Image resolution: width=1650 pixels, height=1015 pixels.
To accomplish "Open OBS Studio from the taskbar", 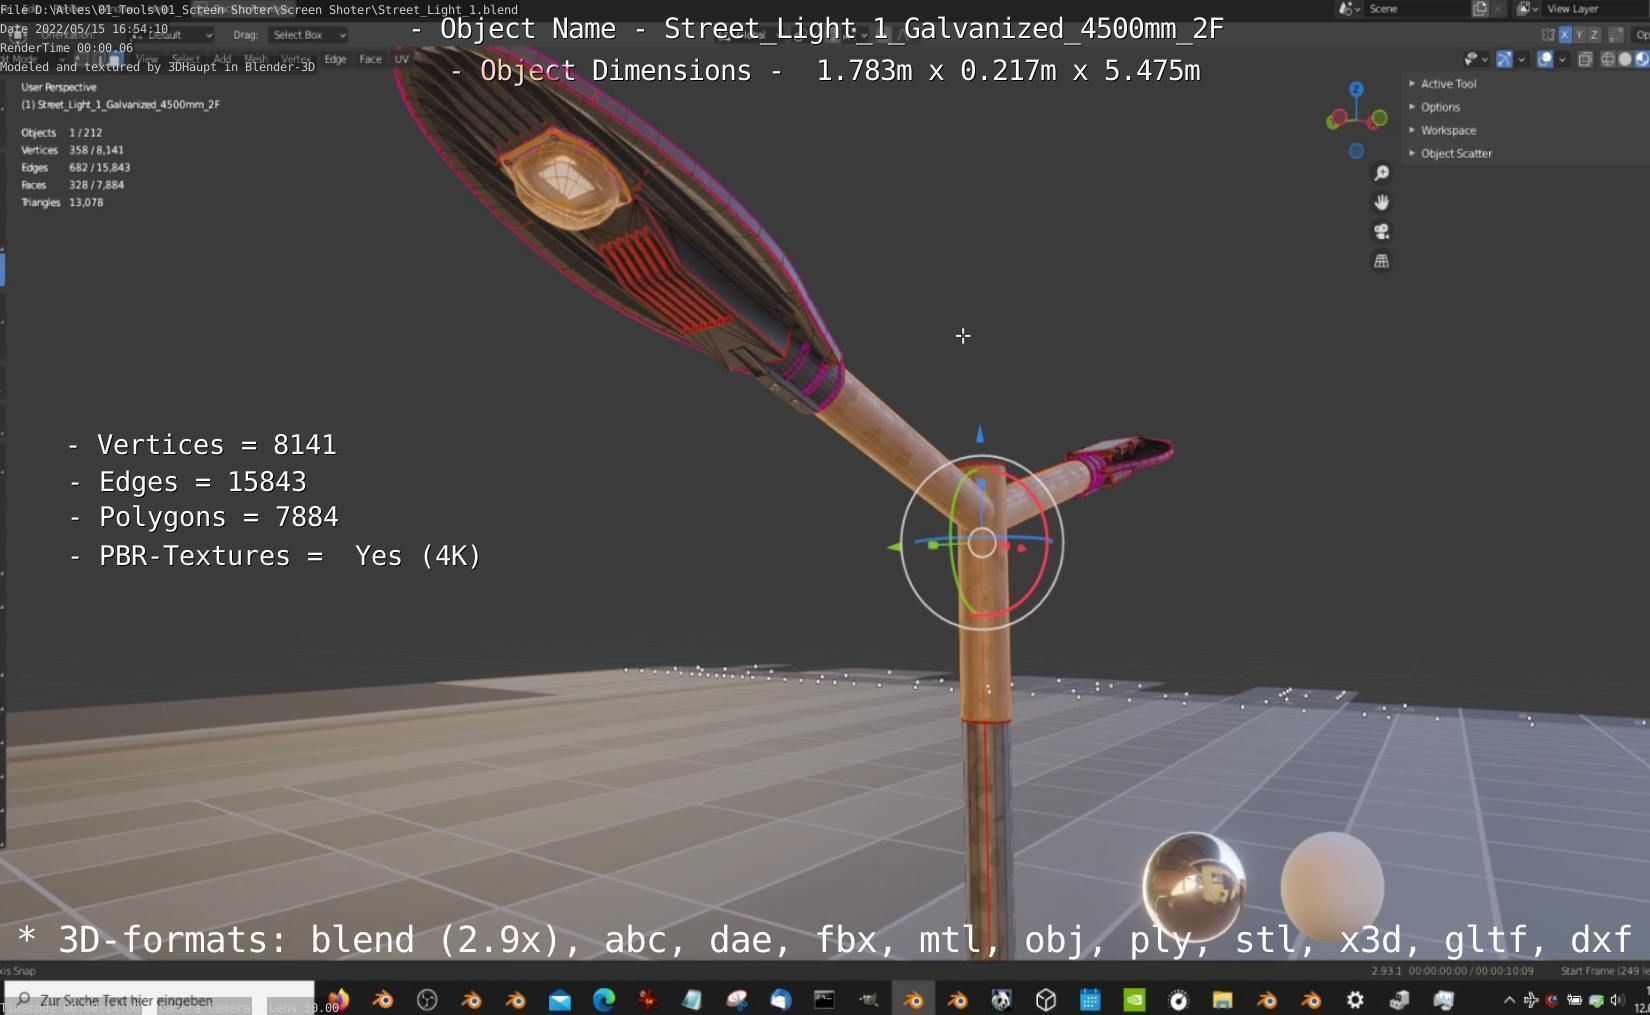I will tap(427, 999).
